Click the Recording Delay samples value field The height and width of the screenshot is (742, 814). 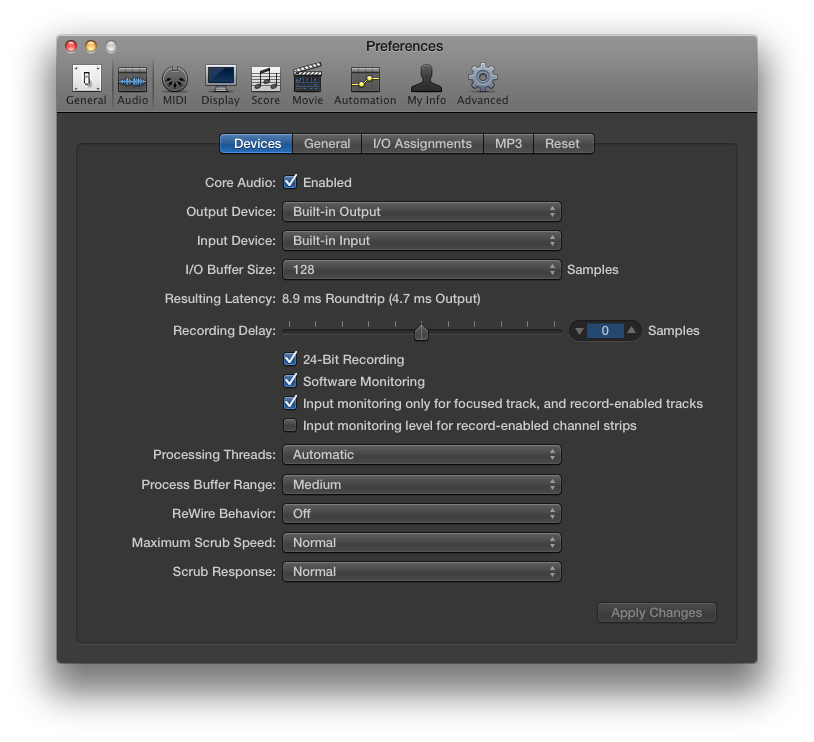pos(605,331)
